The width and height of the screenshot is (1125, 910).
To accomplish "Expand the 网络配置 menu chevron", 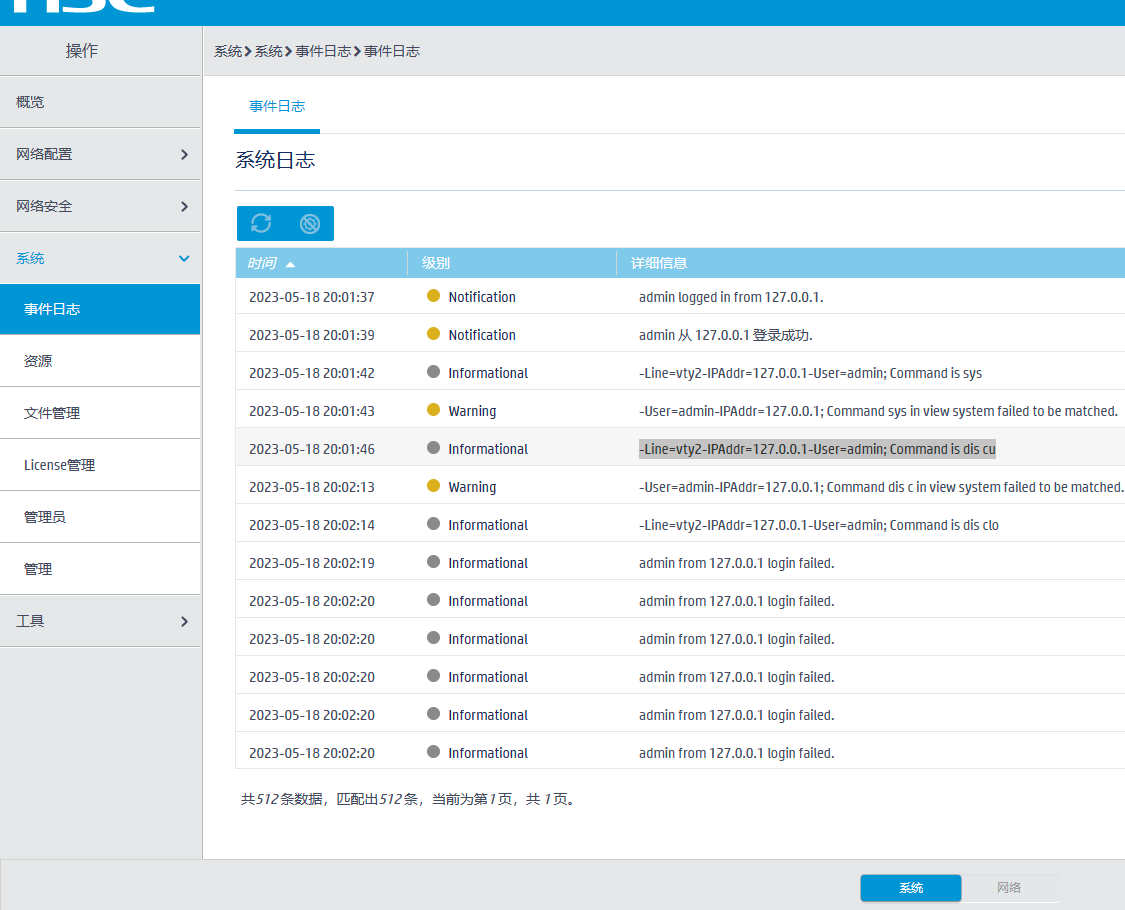I will (x=184, y=154).
